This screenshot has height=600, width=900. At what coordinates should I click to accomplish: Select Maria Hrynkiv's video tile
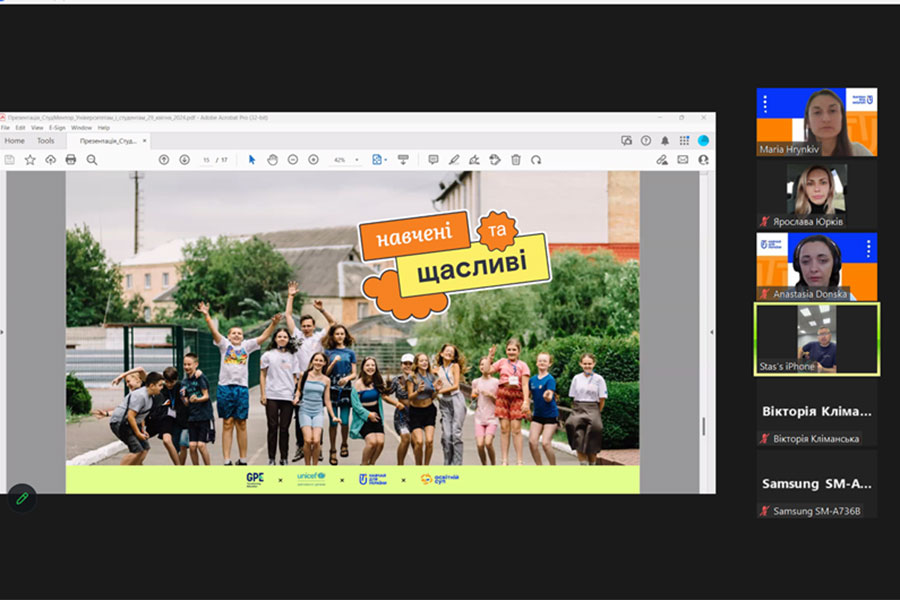817,122
